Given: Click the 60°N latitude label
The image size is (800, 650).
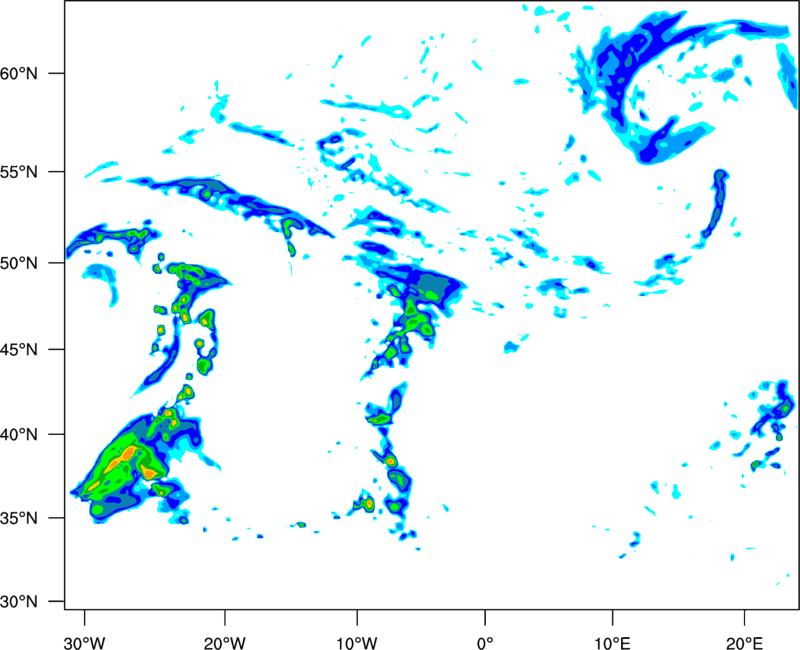Looking at the screenshot, I should (19, 73).
